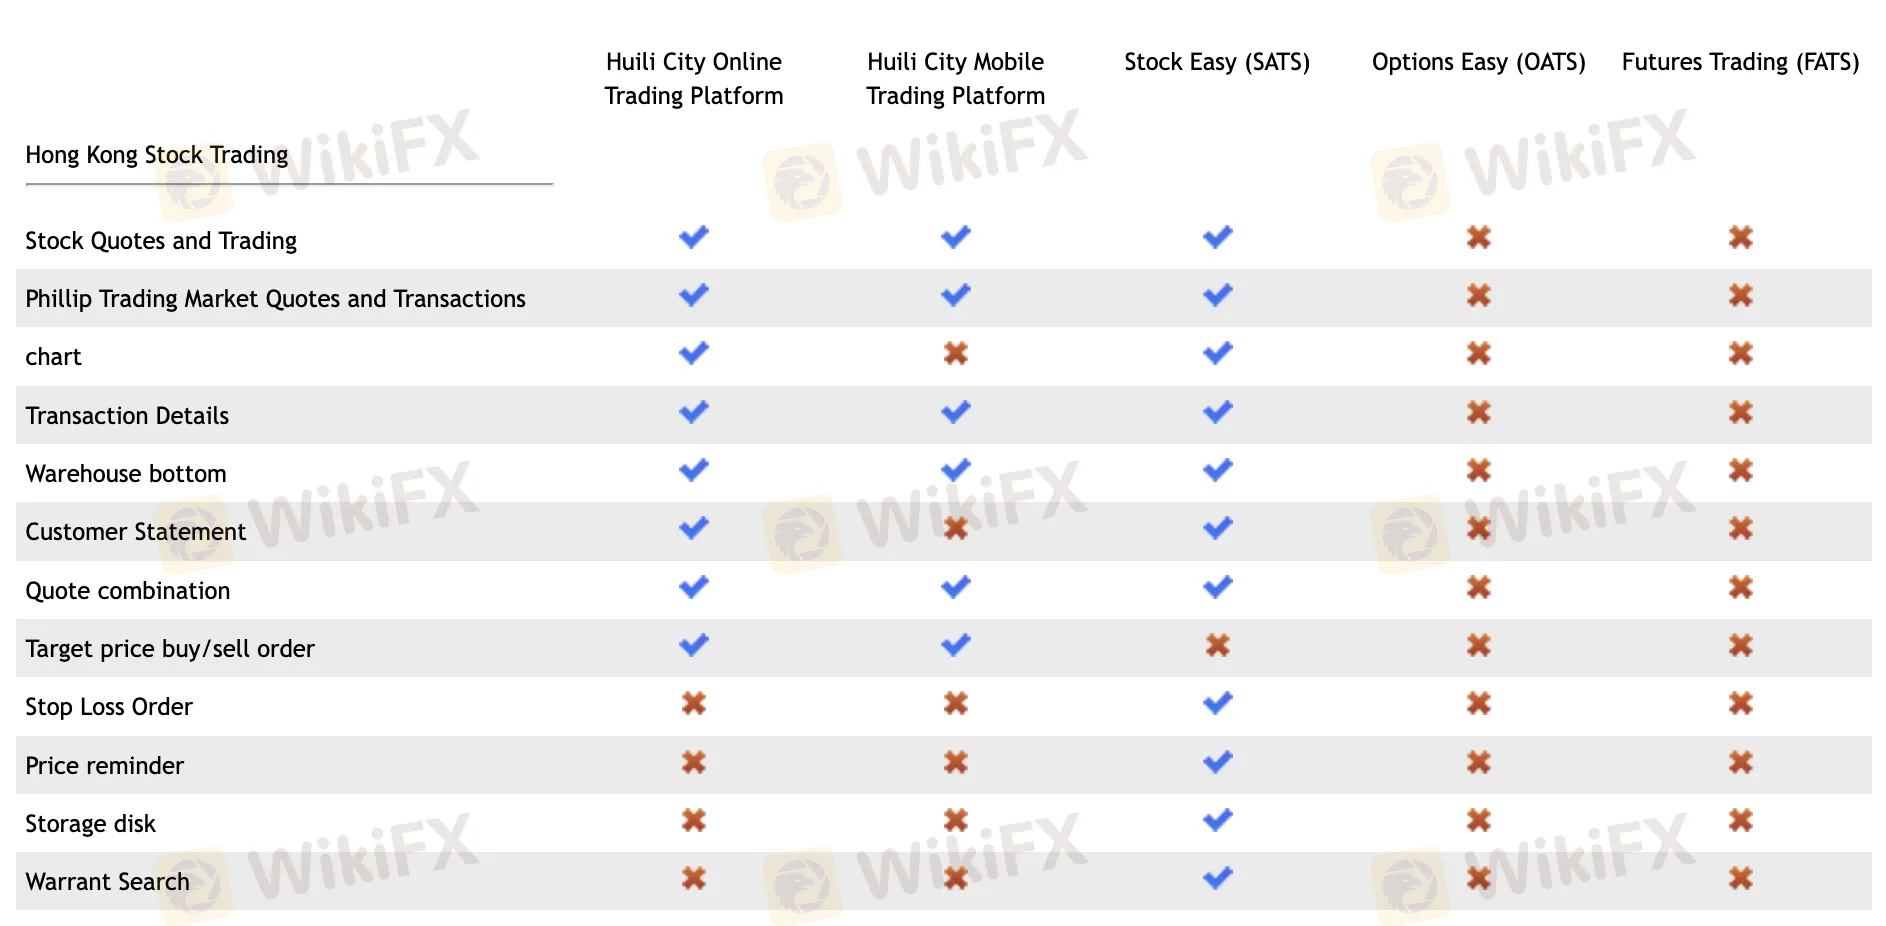This screenshot has height=926, width=1886.
Task: Click Target price buy/sell order cross under Stock Easy
Action: click(1217, 646)
